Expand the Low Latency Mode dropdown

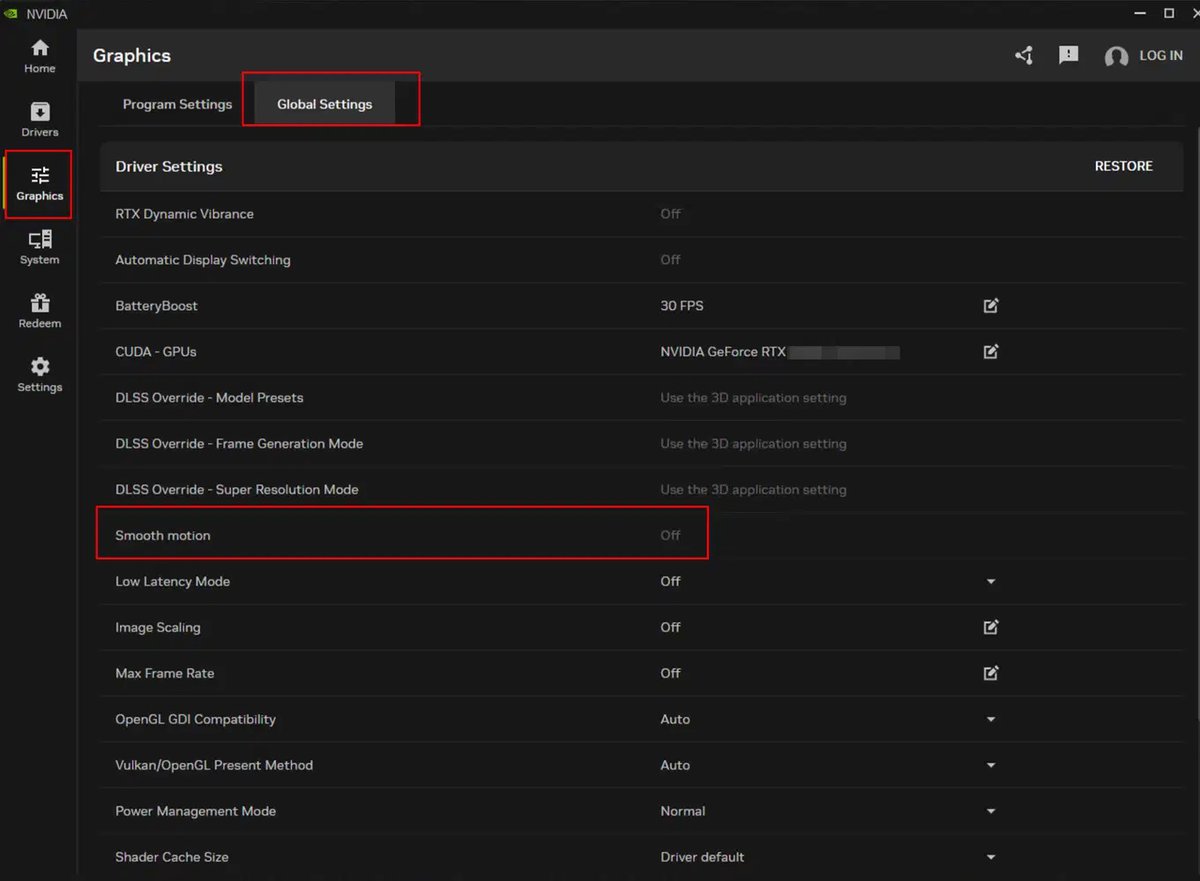click(991, 582)
